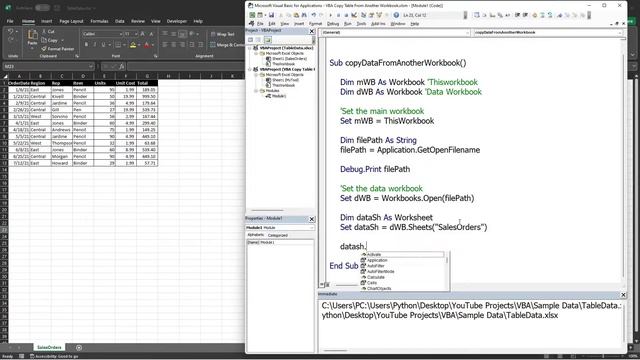
Task: Click Insert Function fx icon in formula bar
Action: [x=121, y=66]
